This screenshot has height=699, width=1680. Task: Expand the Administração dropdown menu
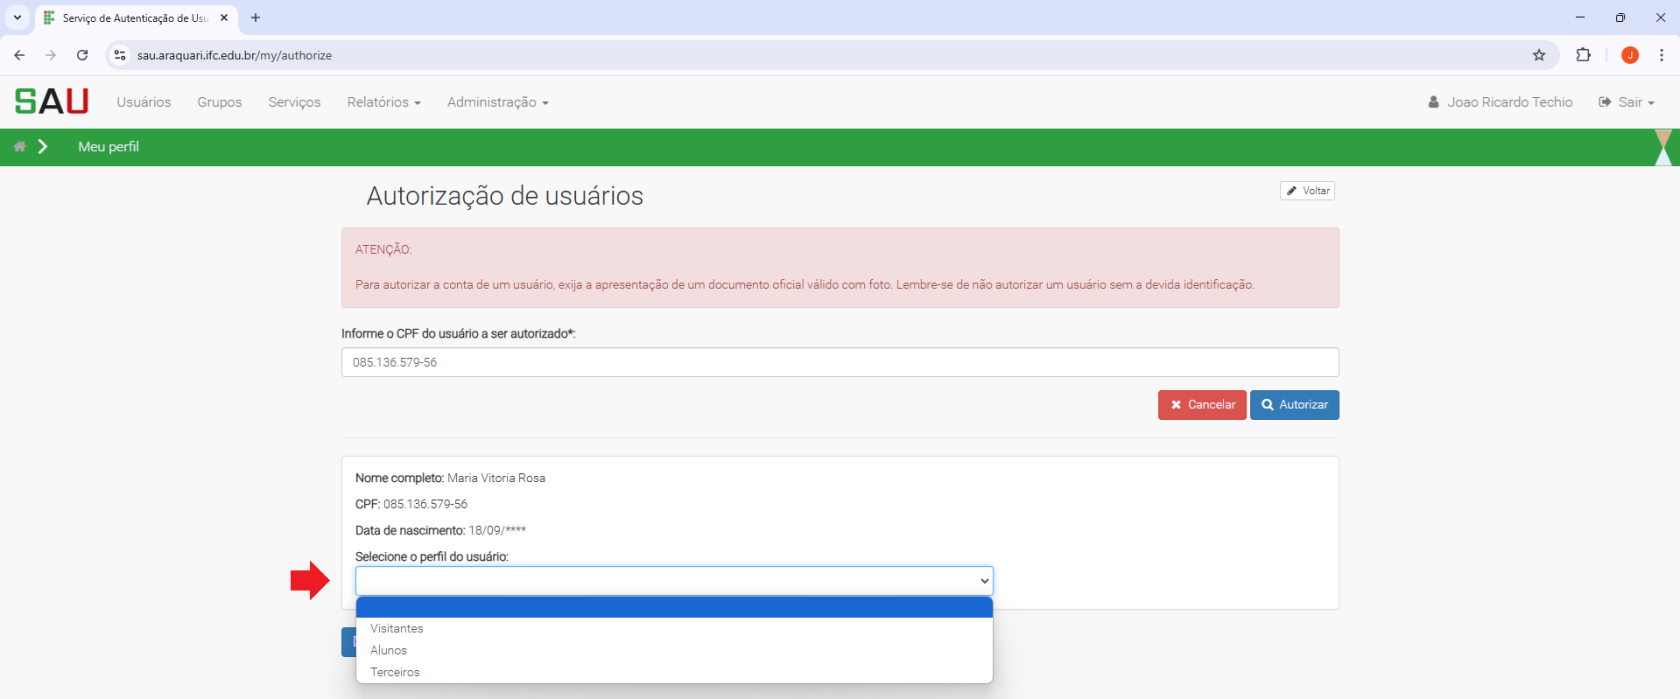click(497, 102)
